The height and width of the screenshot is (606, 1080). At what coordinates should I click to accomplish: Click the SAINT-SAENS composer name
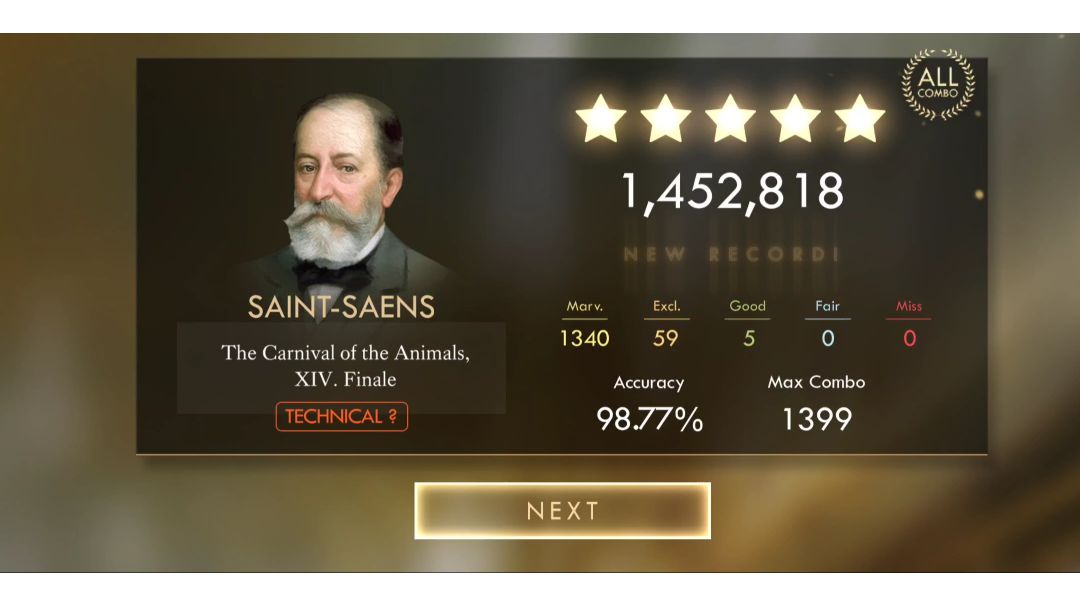pos(342,307)
